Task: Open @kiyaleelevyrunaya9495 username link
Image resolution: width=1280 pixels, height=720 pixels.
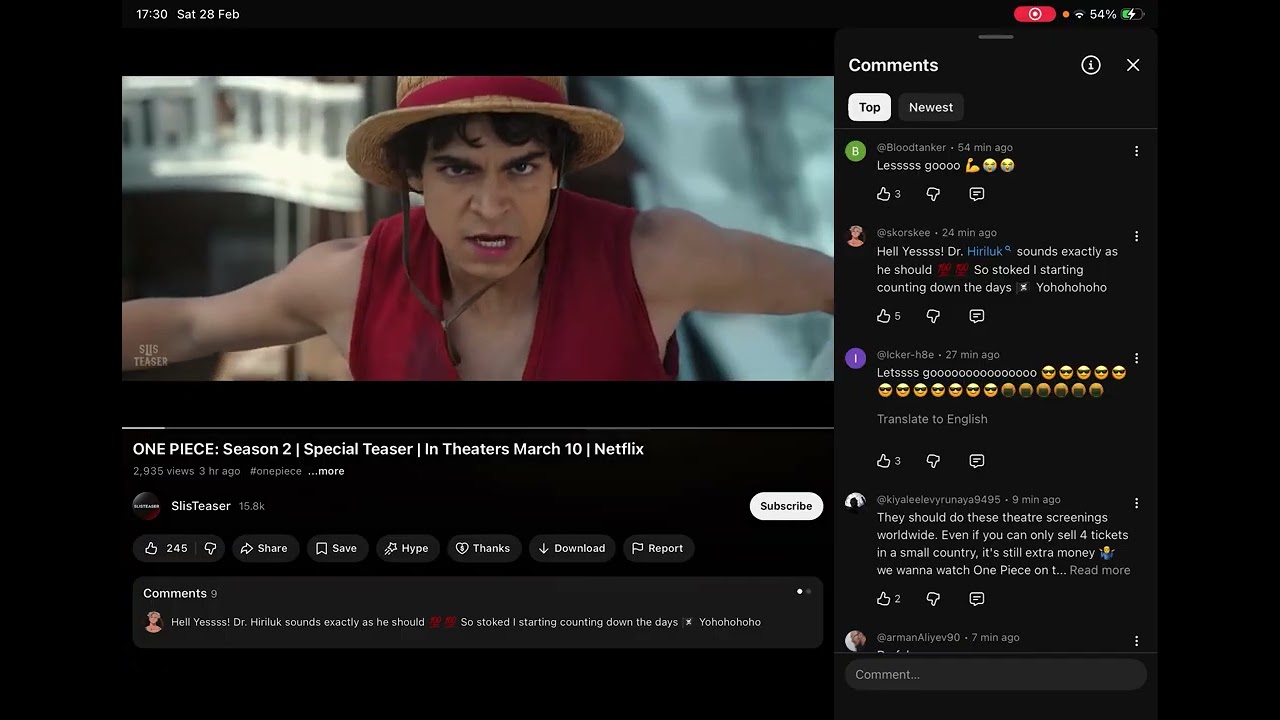Action: pos(939,499)
